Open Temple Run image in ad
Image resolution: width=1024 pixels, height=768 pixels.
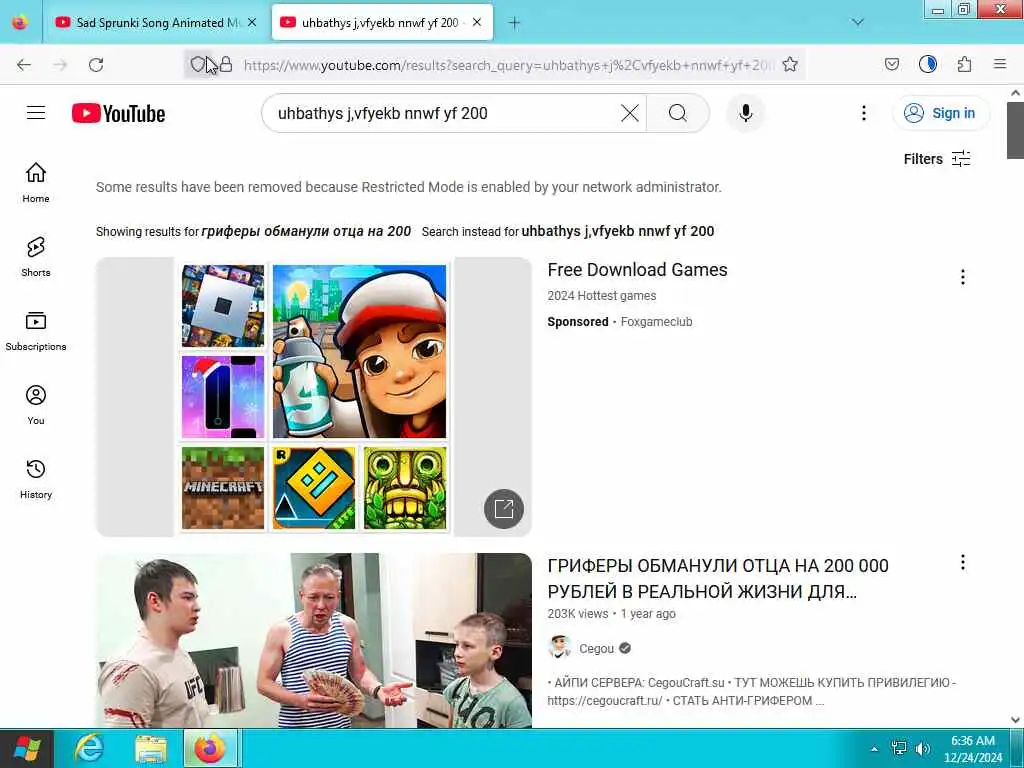click(405, 487)
